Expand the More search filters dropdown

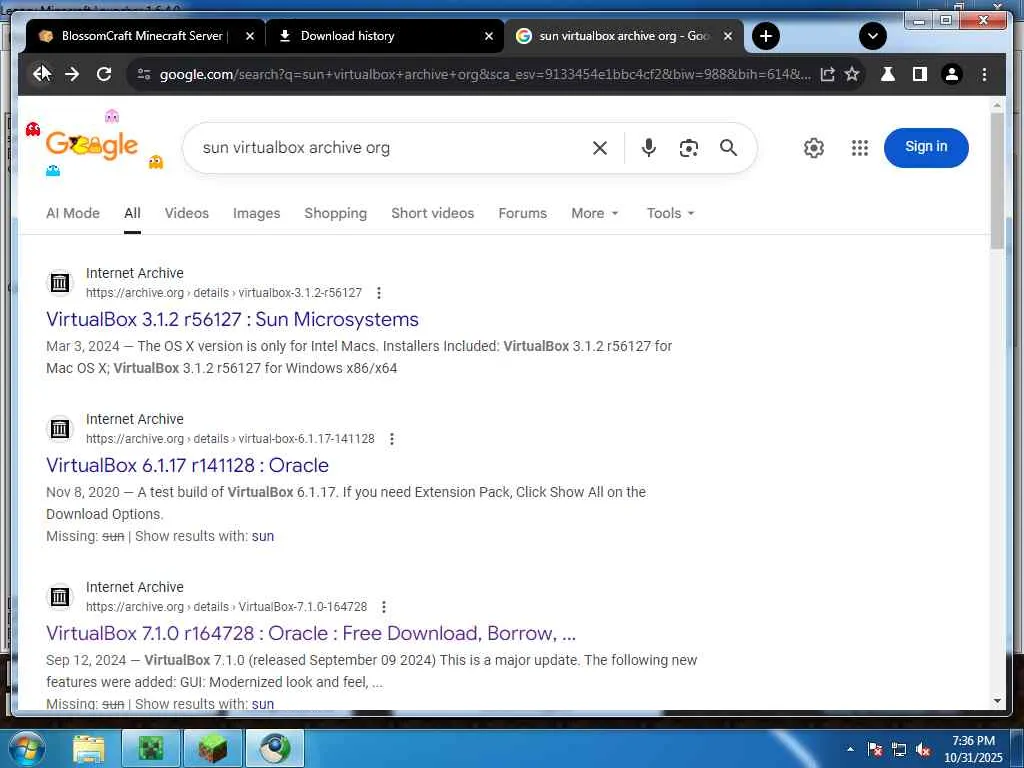[x=594, y=213]
